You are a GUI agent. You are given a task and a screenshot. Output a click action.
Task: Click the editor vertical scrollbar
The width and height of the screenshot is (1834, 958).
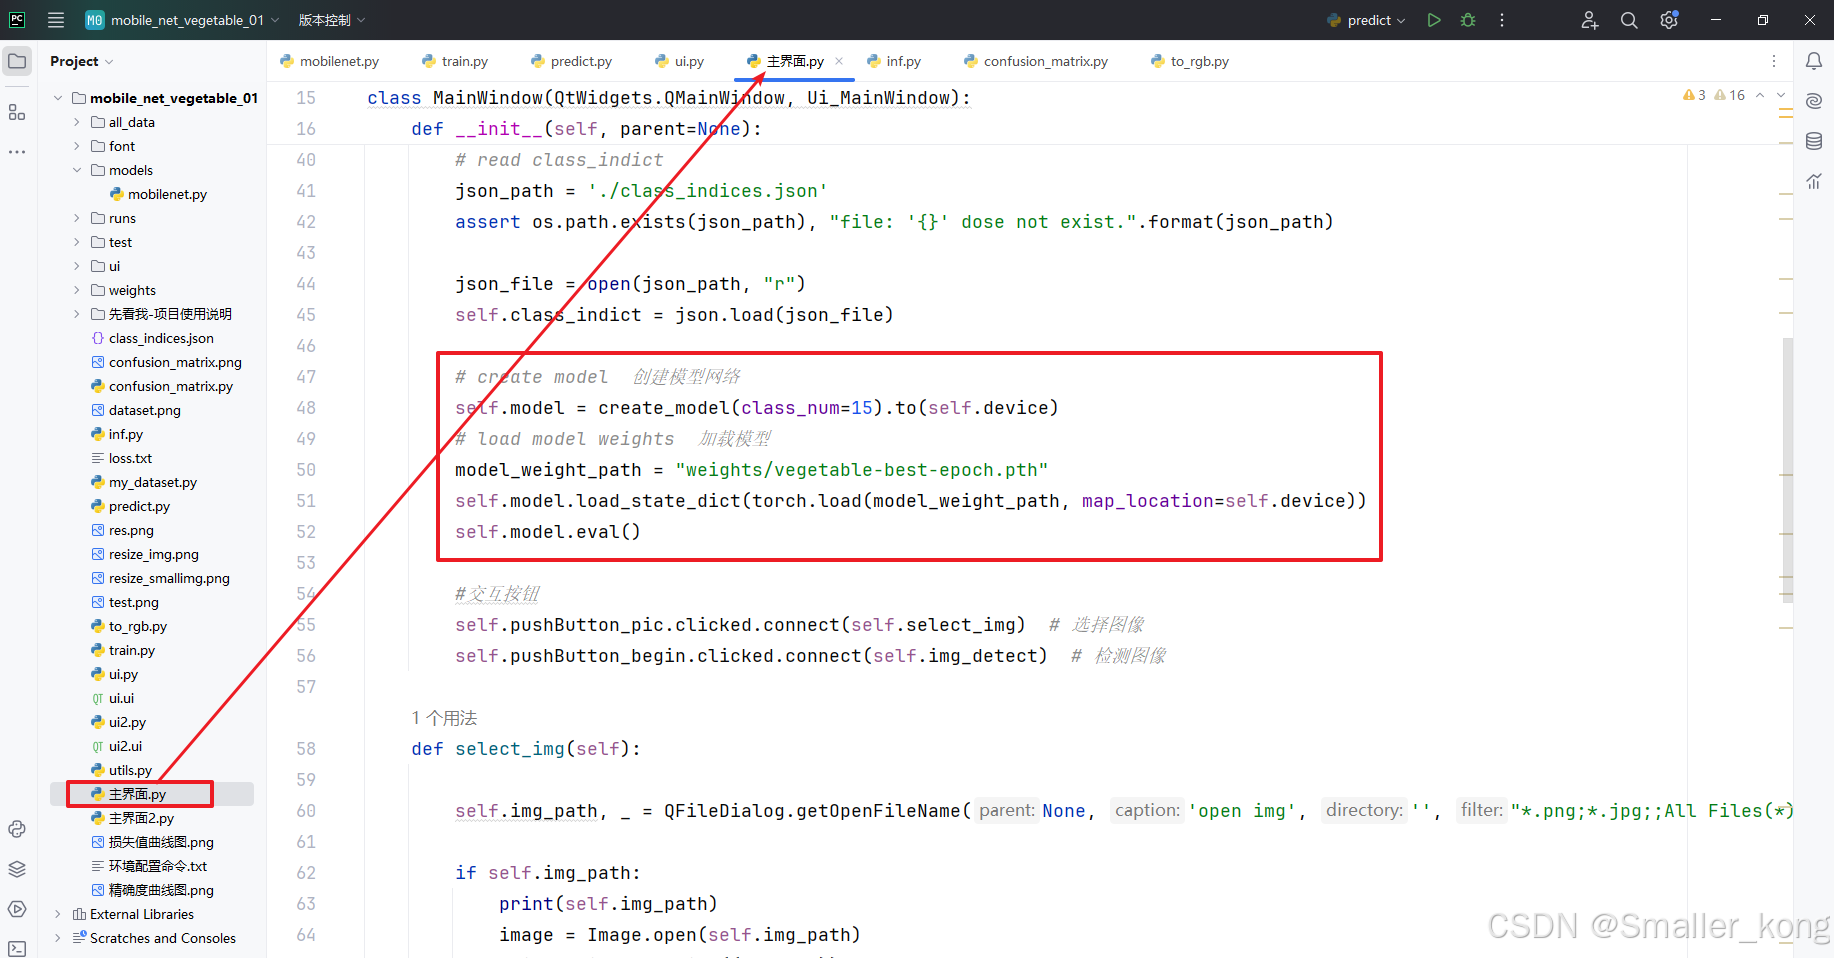click(1787, 470)
